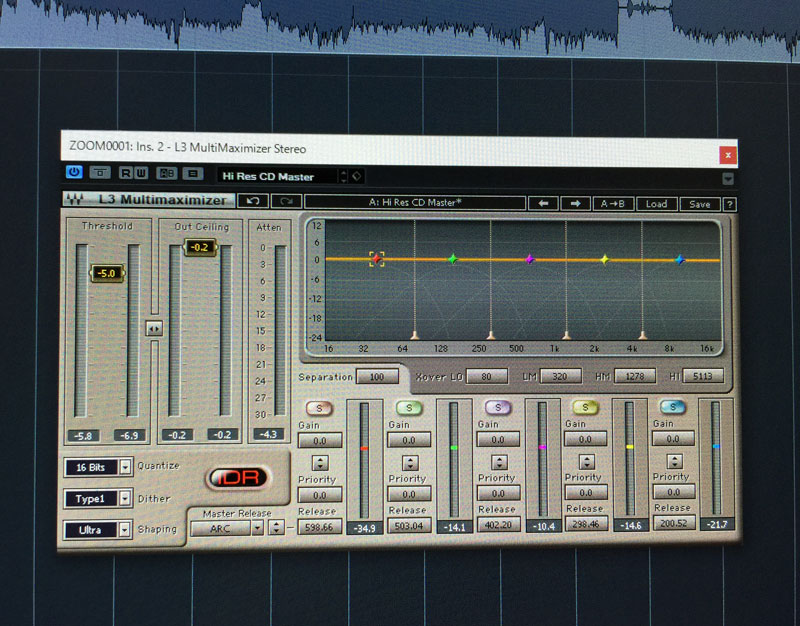Click the IDR logo button
Viewport: 800px width, 626px height.
pos(239,478)
